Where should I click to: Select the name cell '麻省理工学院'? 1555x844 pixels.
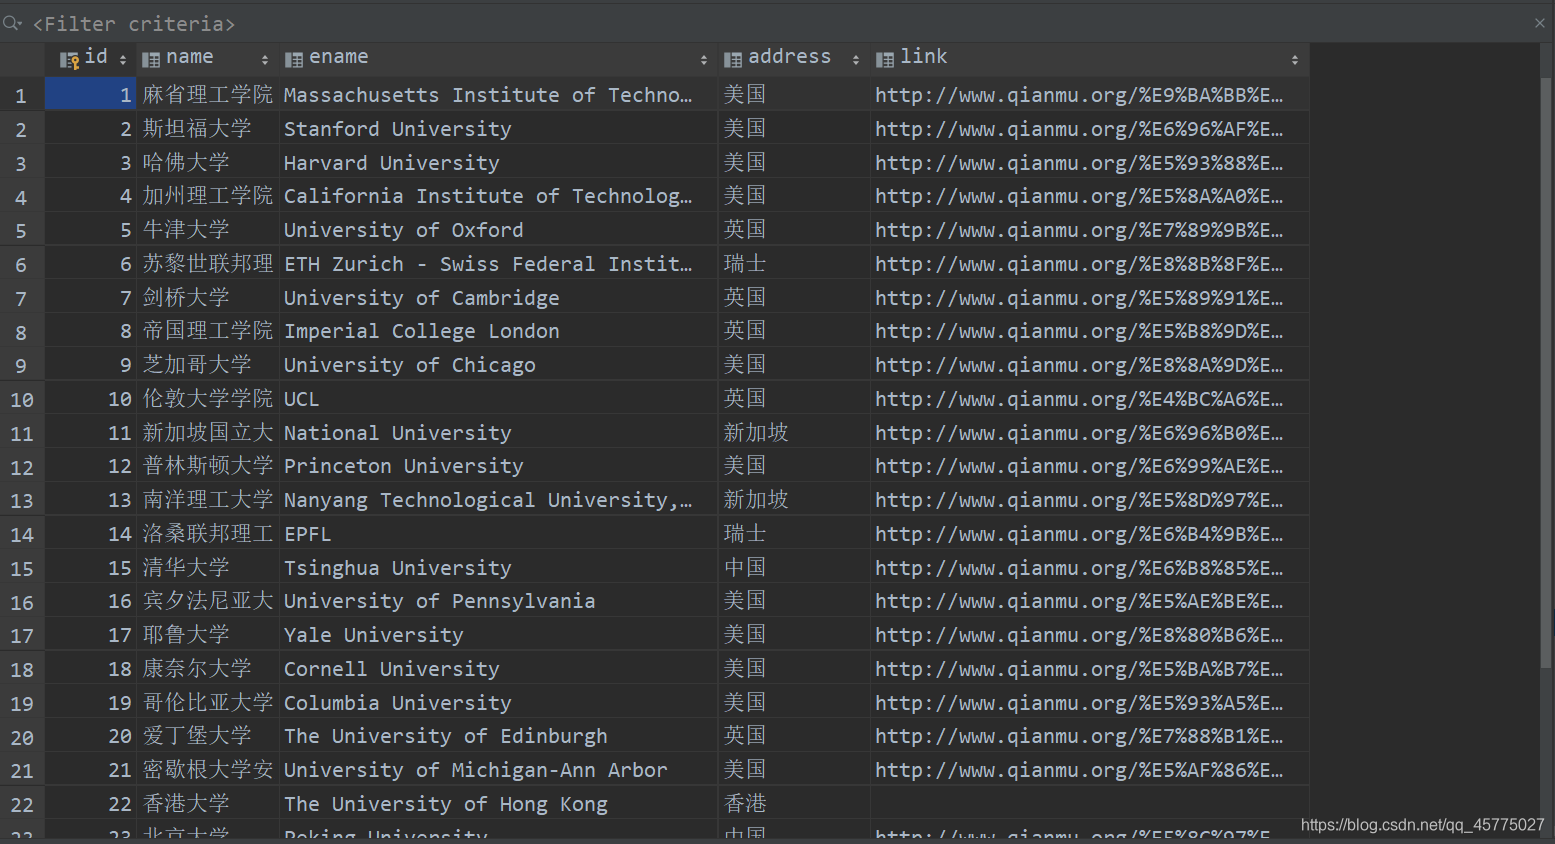click(x=208, y=95)
